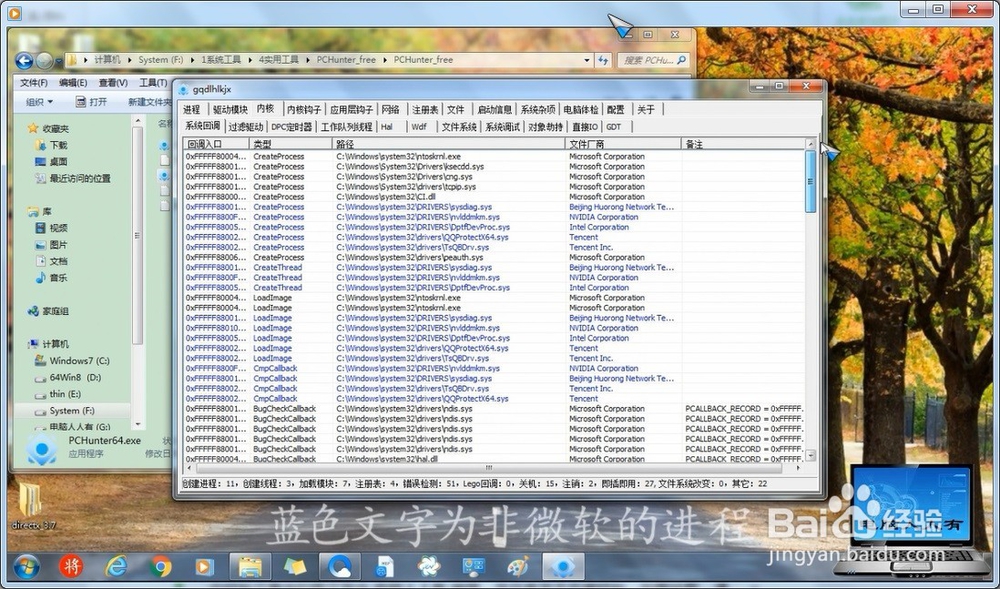Switch to 电脑体检 tab

[x=580, y=110]
